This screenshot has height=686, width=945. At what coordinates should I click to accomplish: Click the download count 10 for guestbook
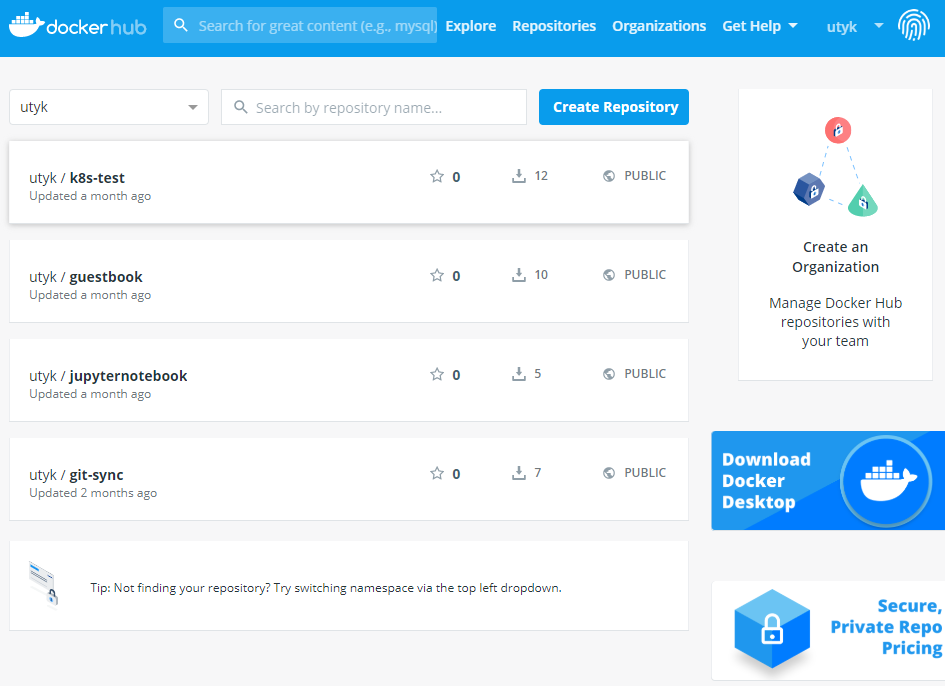[x=541, y=275]
